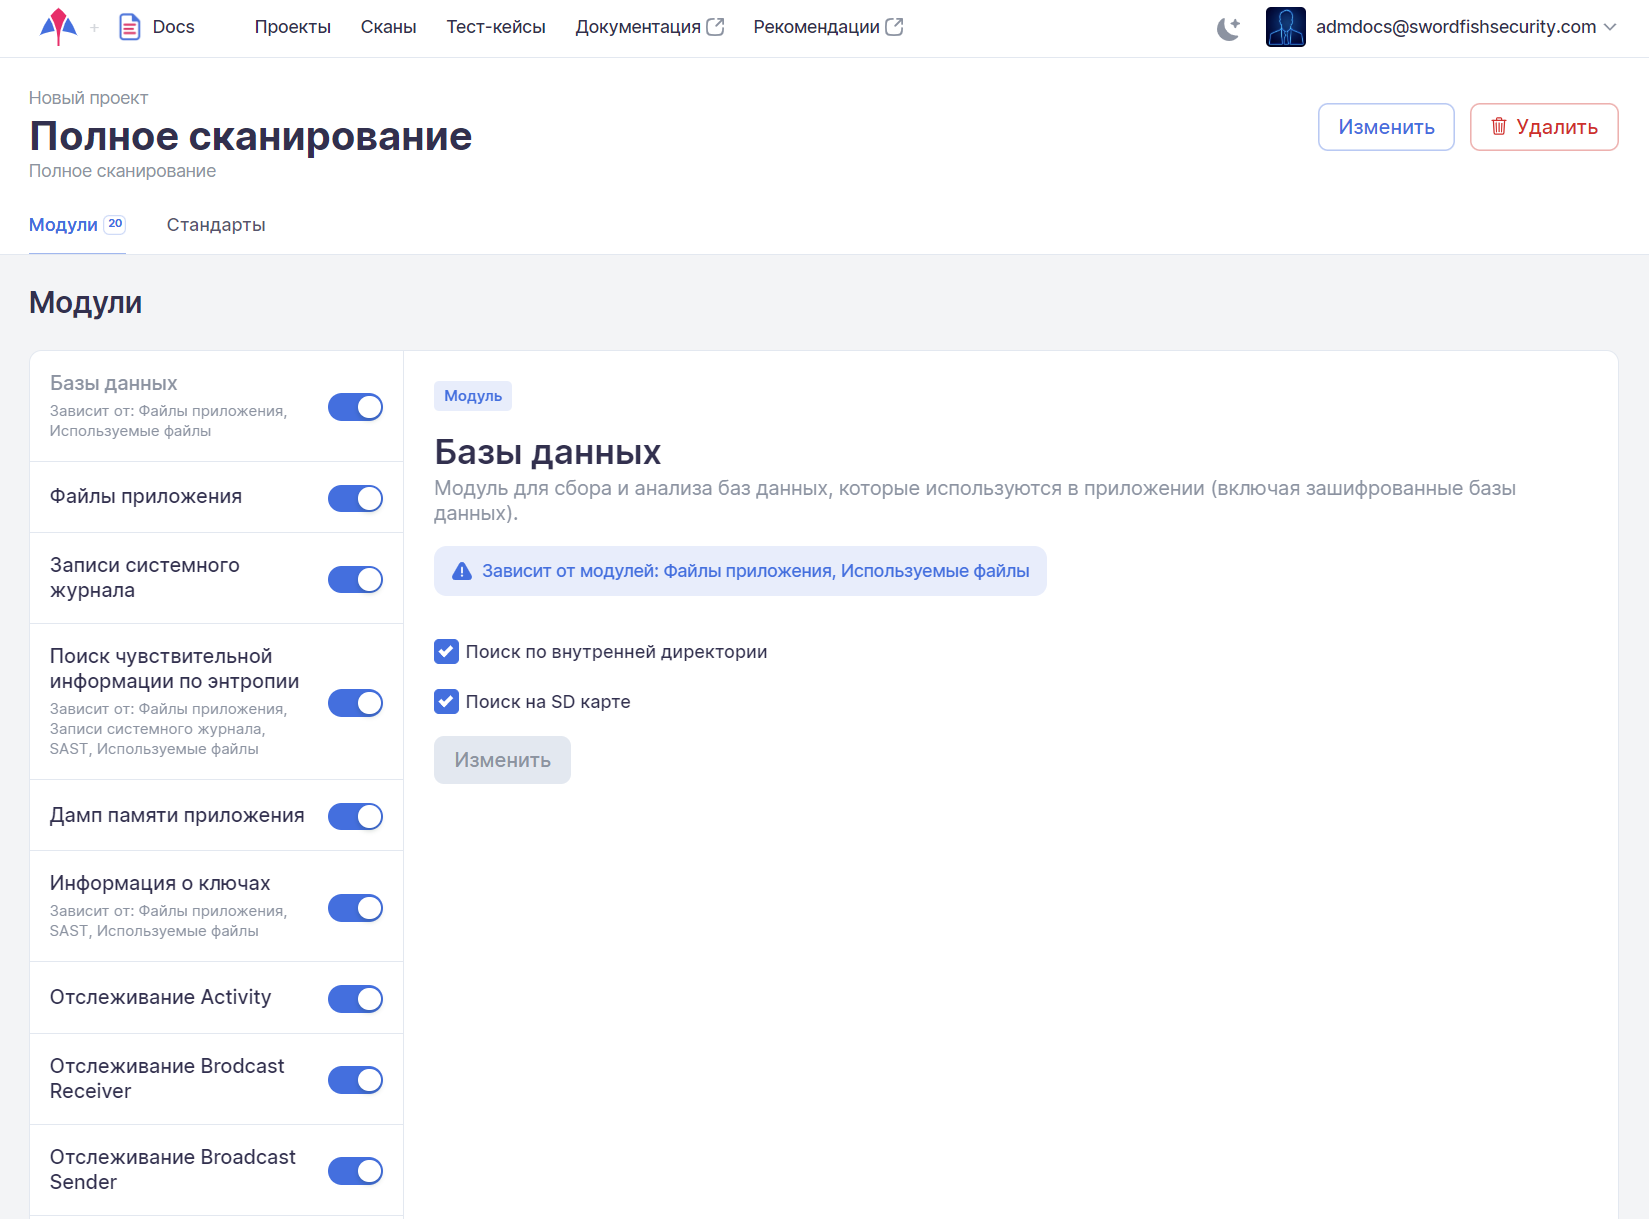This screenshot has height=1219, width=1649.
Task: Click the user avatar image
Action: (x=1285, y=27)
